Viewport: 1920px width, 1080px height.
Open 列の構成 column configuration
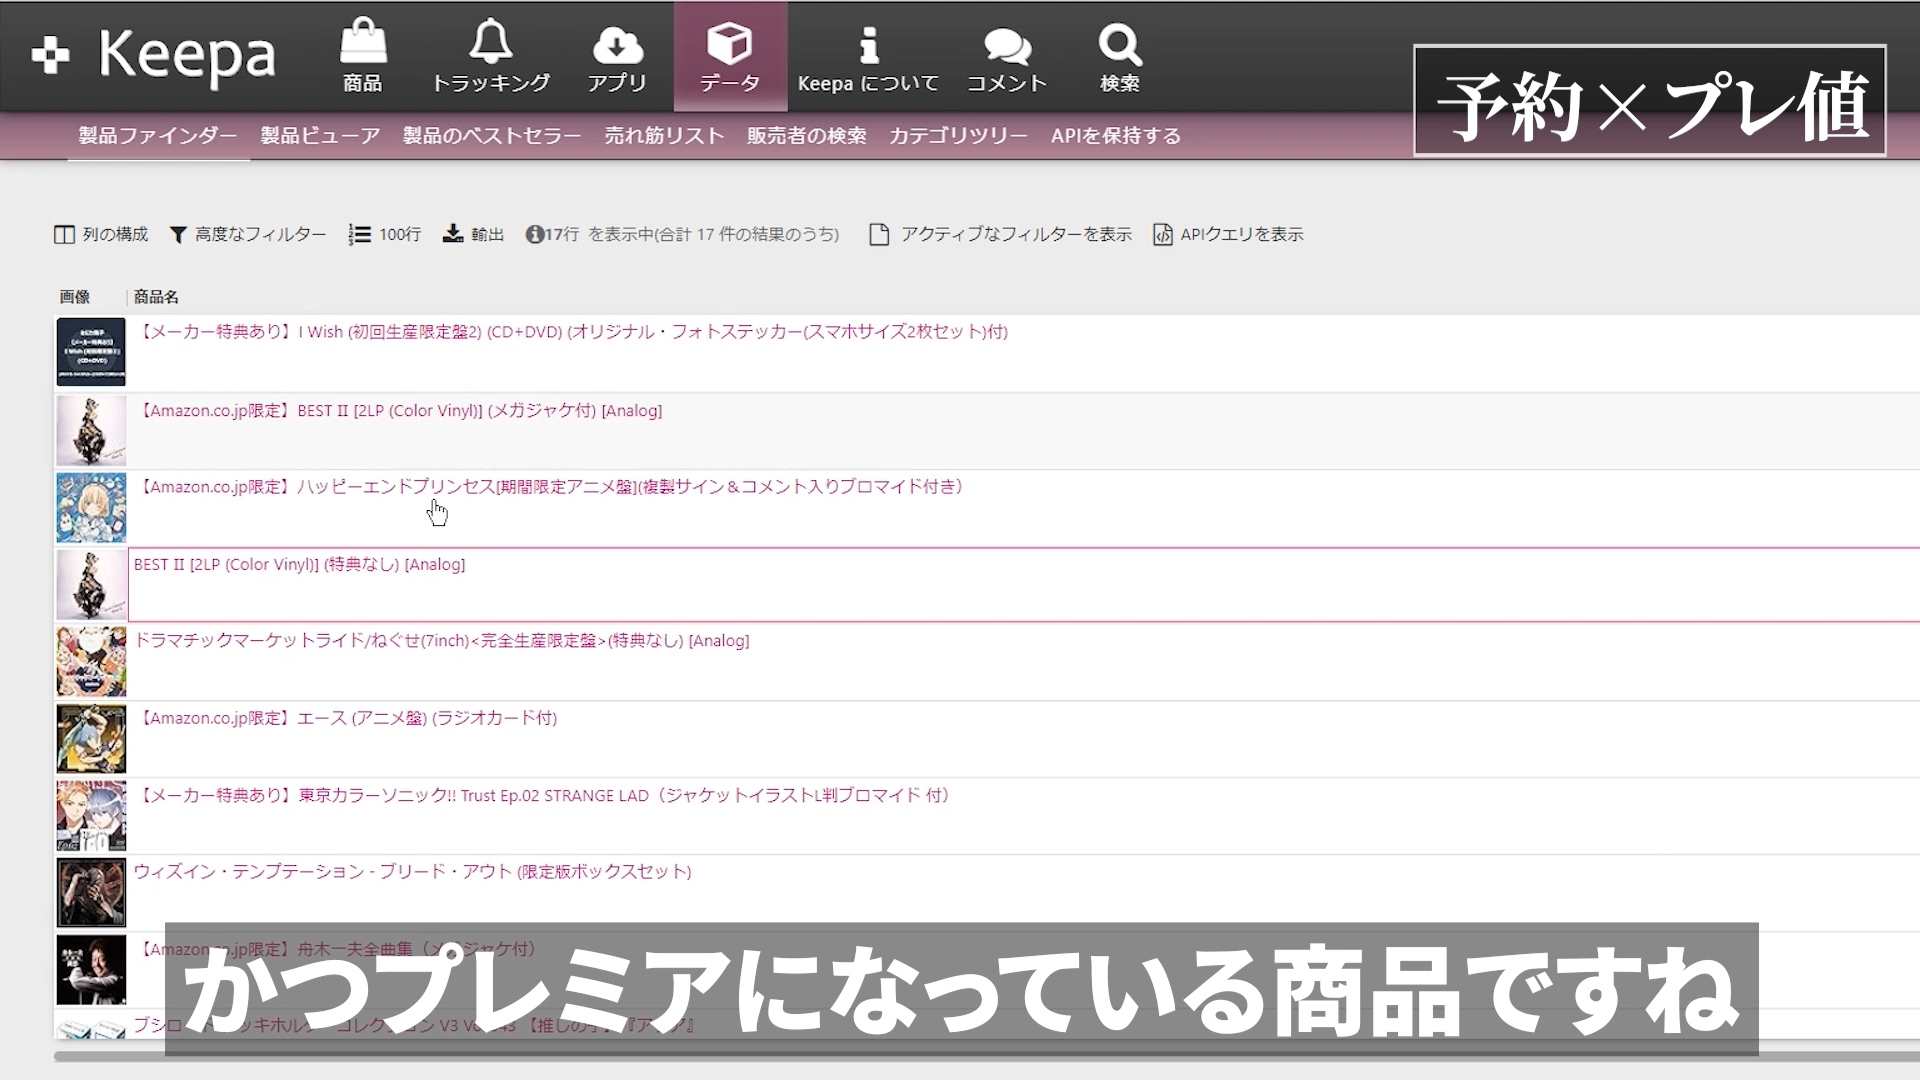click(x=101, y=234)
